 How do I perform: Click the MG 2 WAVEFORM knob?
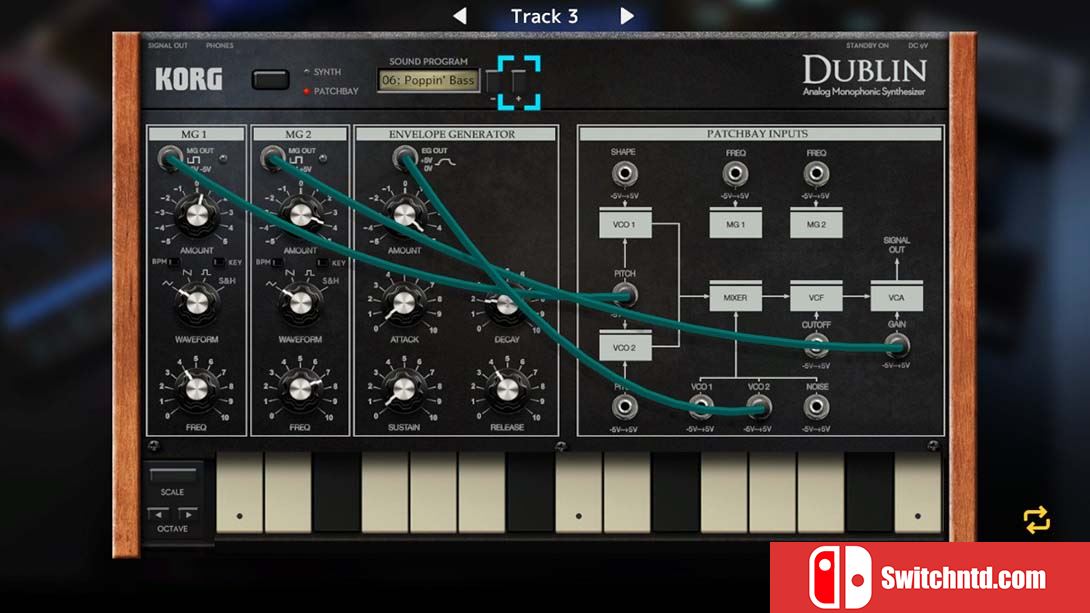(x=300, y=303)
